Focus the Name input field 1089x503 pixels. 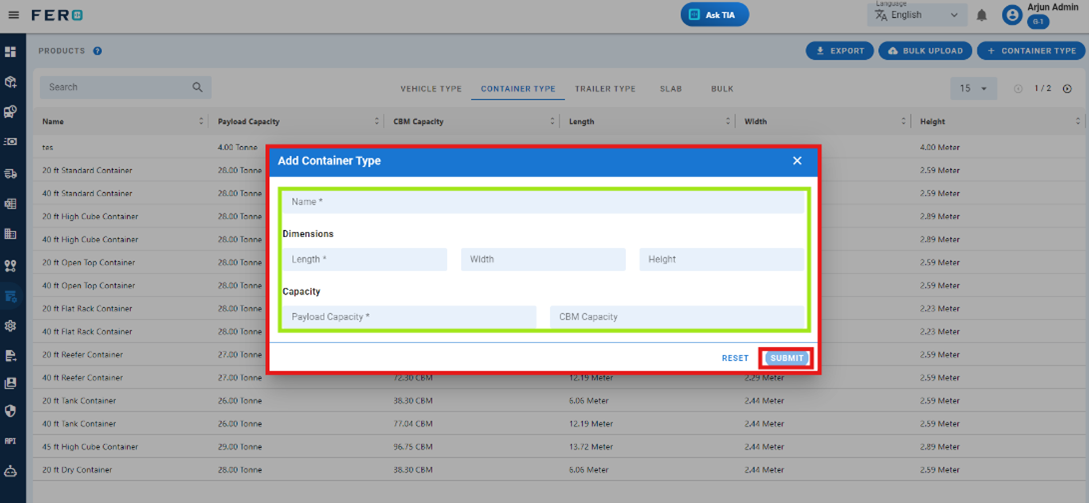[544, 202]
